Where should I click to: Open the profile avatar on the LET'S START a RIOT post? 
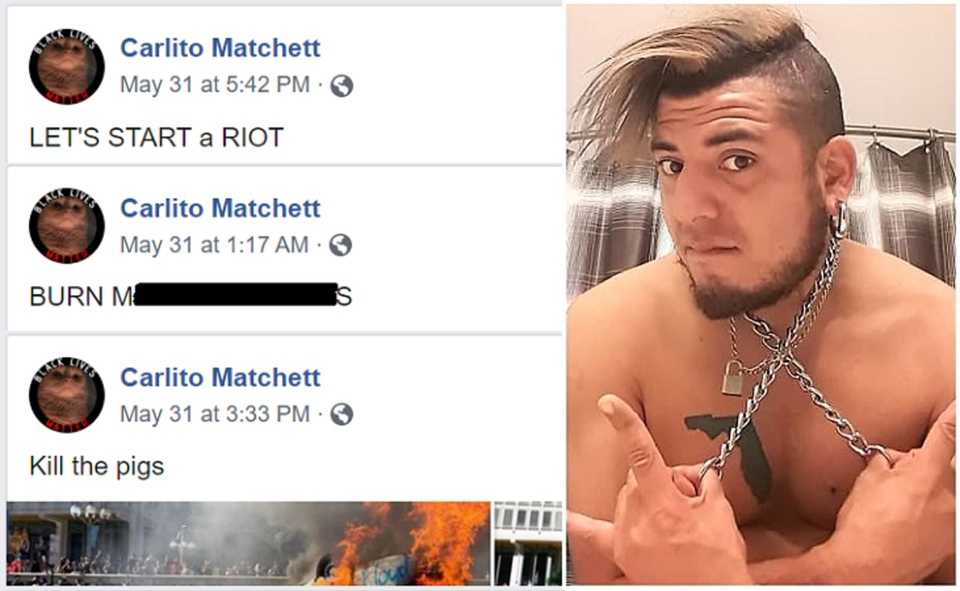[x=67, y=66]
